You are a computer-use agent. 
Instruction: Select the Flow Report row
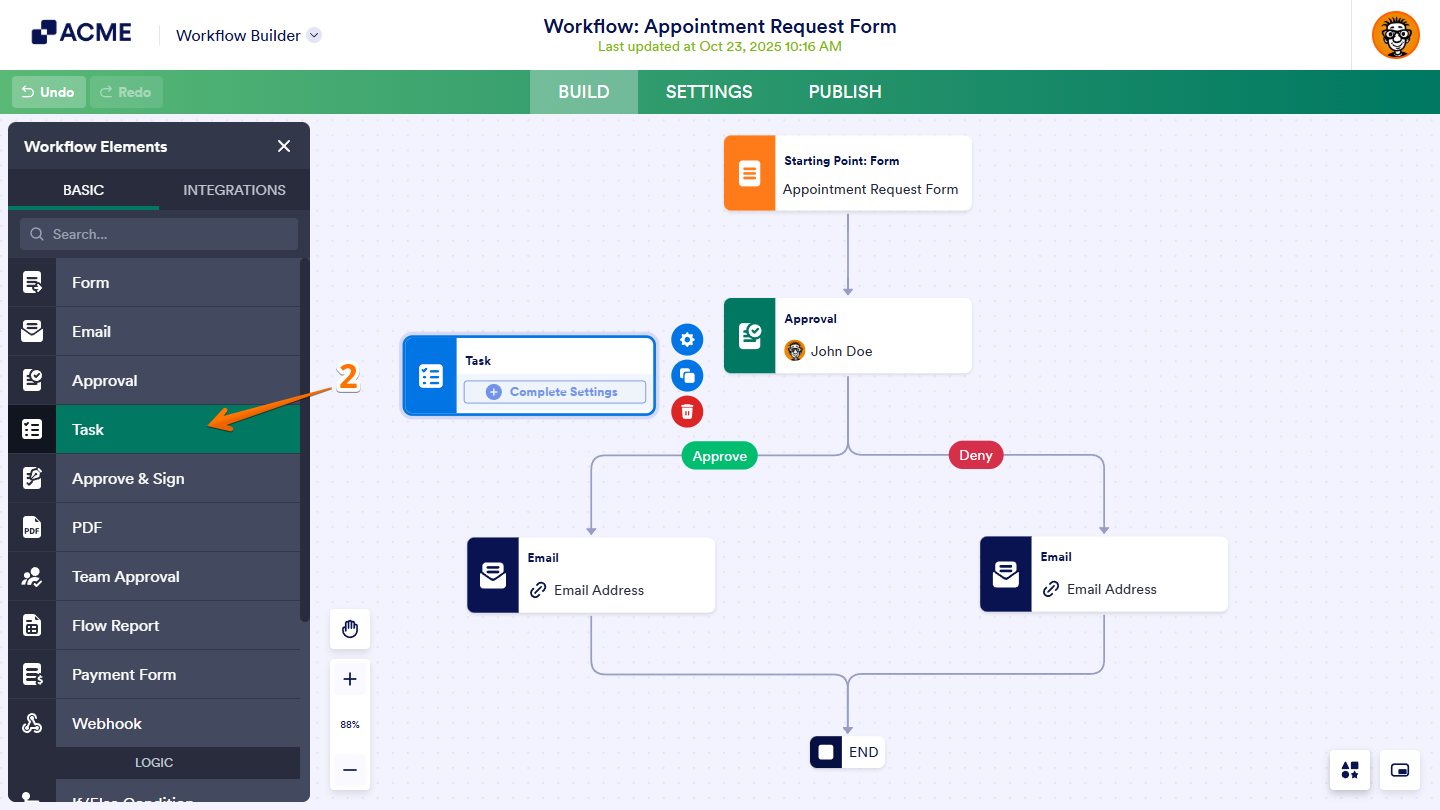[x=154, y=626]
